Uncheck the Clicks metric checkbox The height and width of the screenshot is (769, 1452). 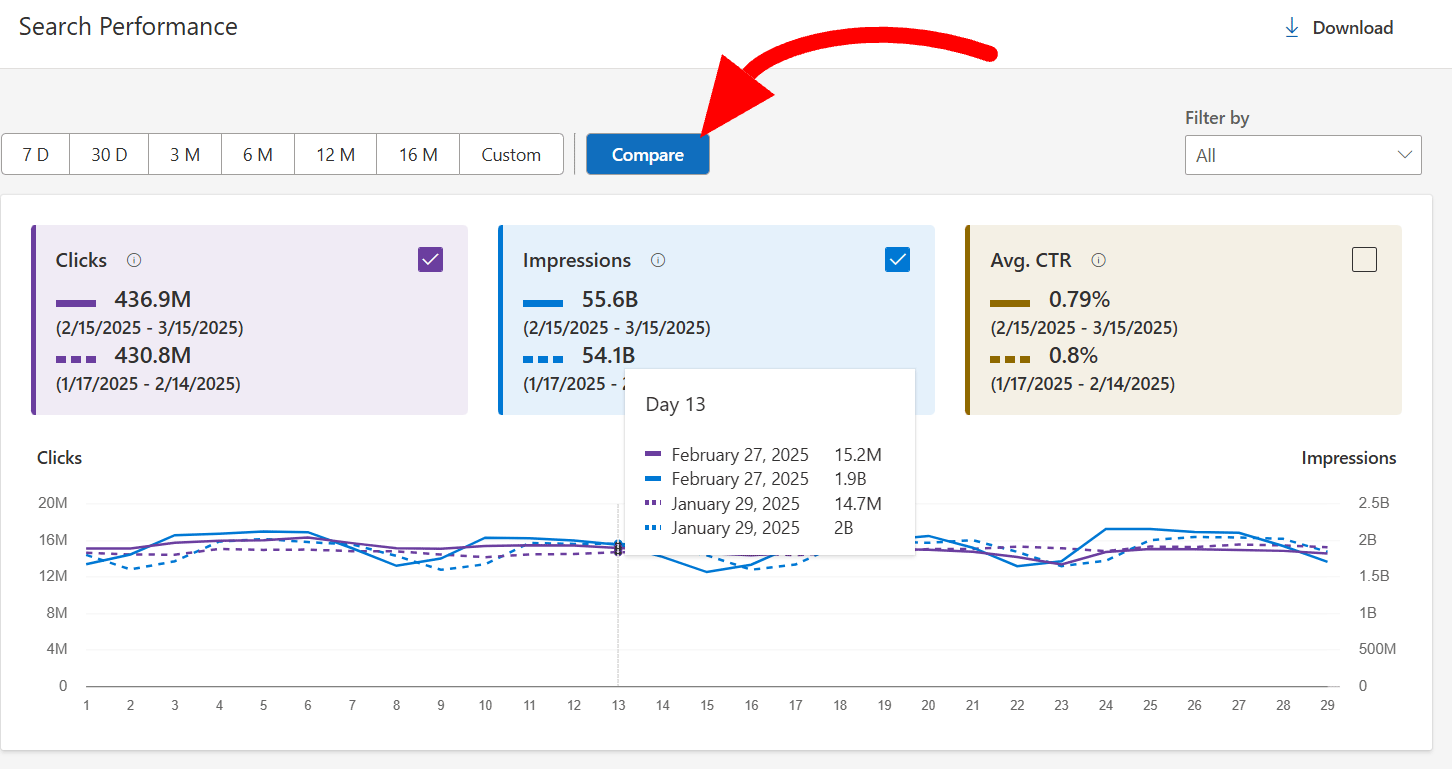(x=430, y=259)
